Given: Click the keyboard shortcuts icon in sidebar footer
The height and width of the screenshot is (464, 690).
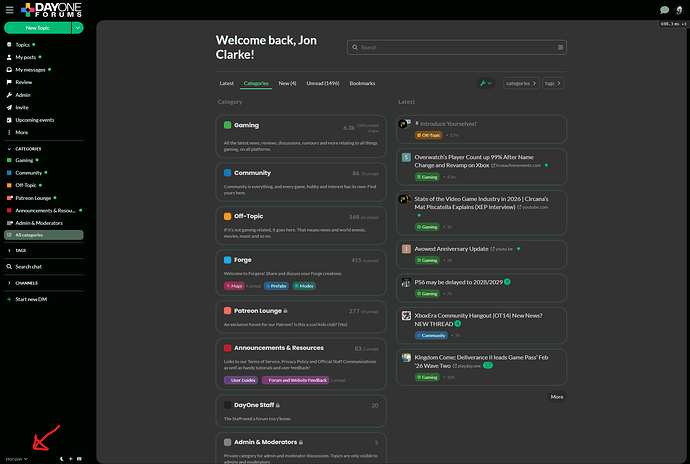Looking at the screenshot, I should pyautogui.click(x=79, y=459).
